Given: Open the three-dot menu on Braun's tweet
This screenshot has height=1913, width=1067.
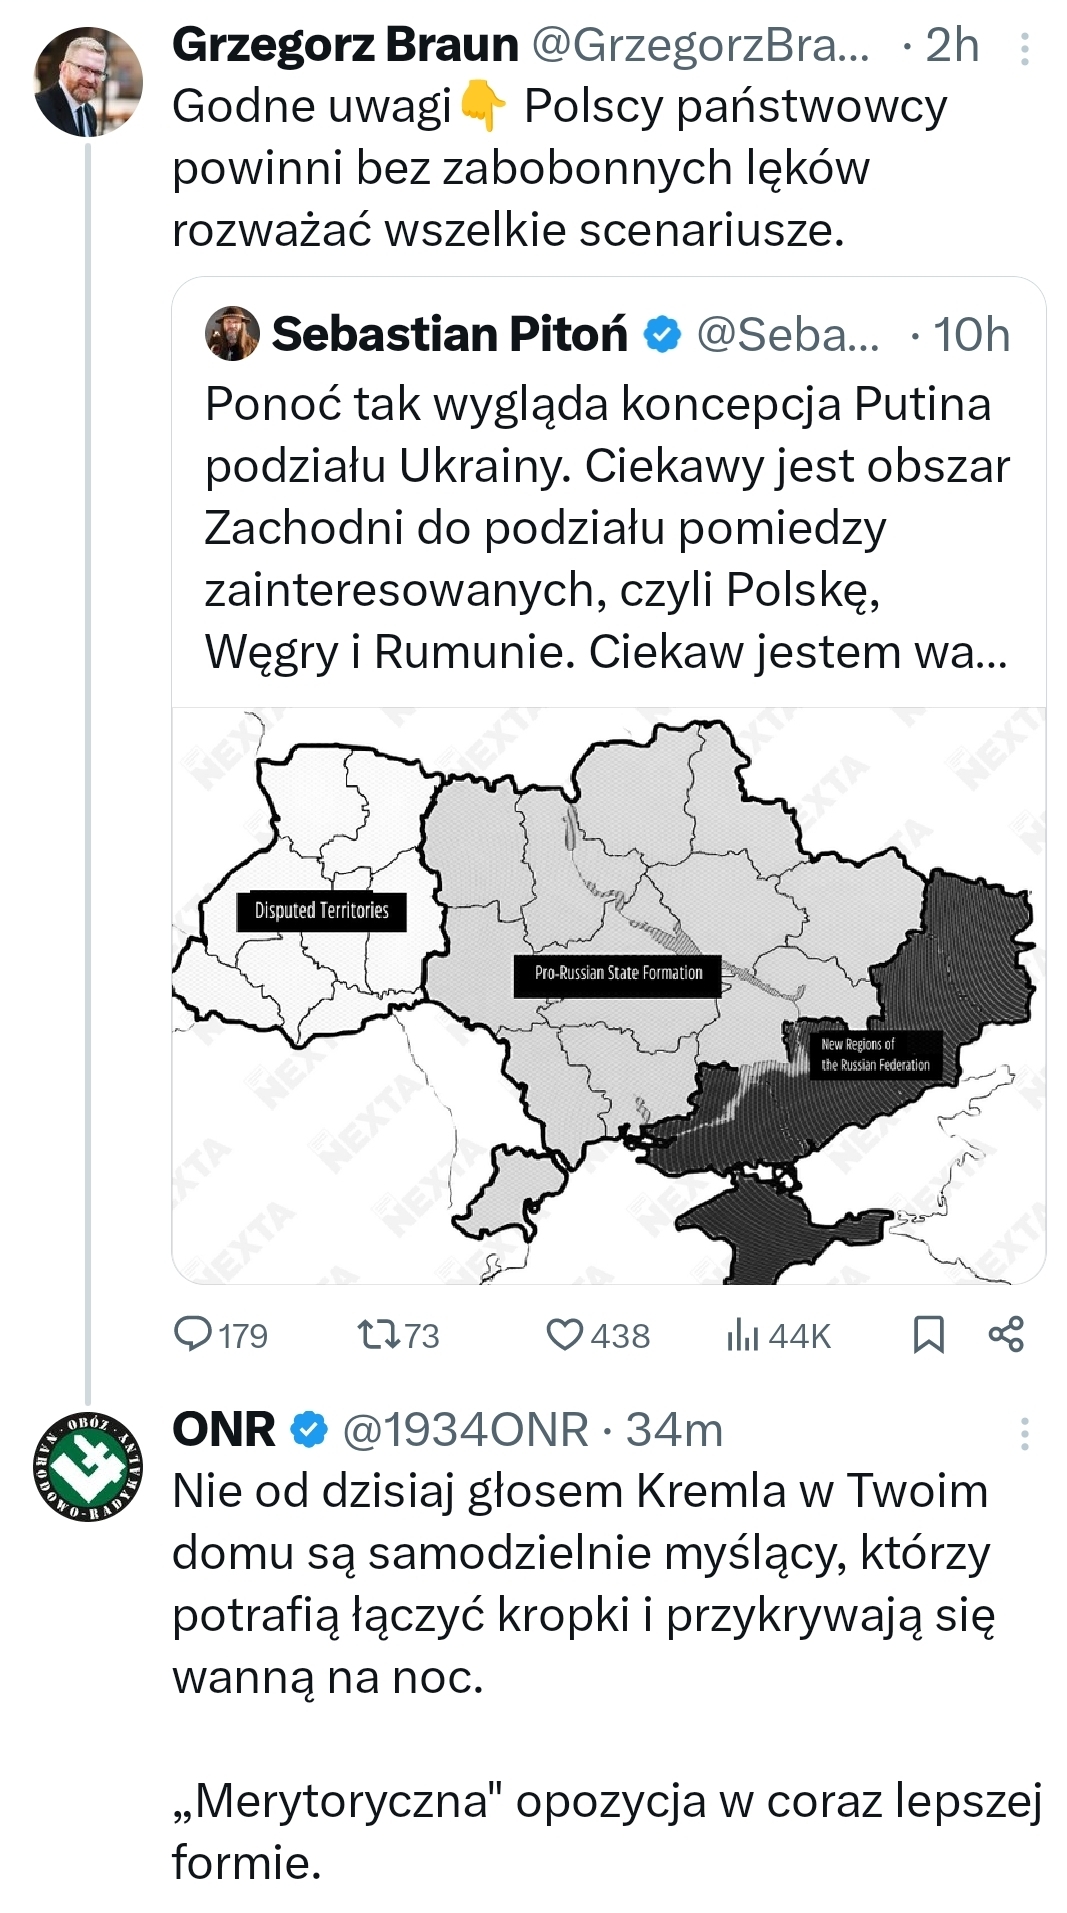Looking at the screenshot, I should [1024, 48].
